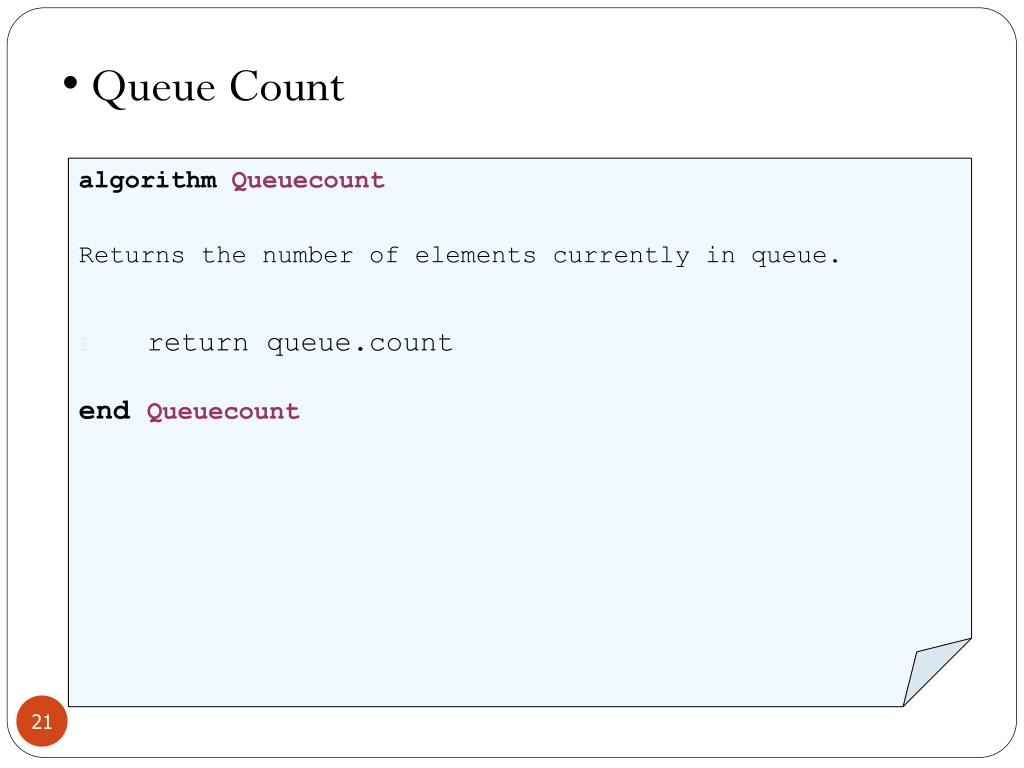1024x768 pixels.
Task: Select the word Queue in the slide title
Action: coord(153,88)
